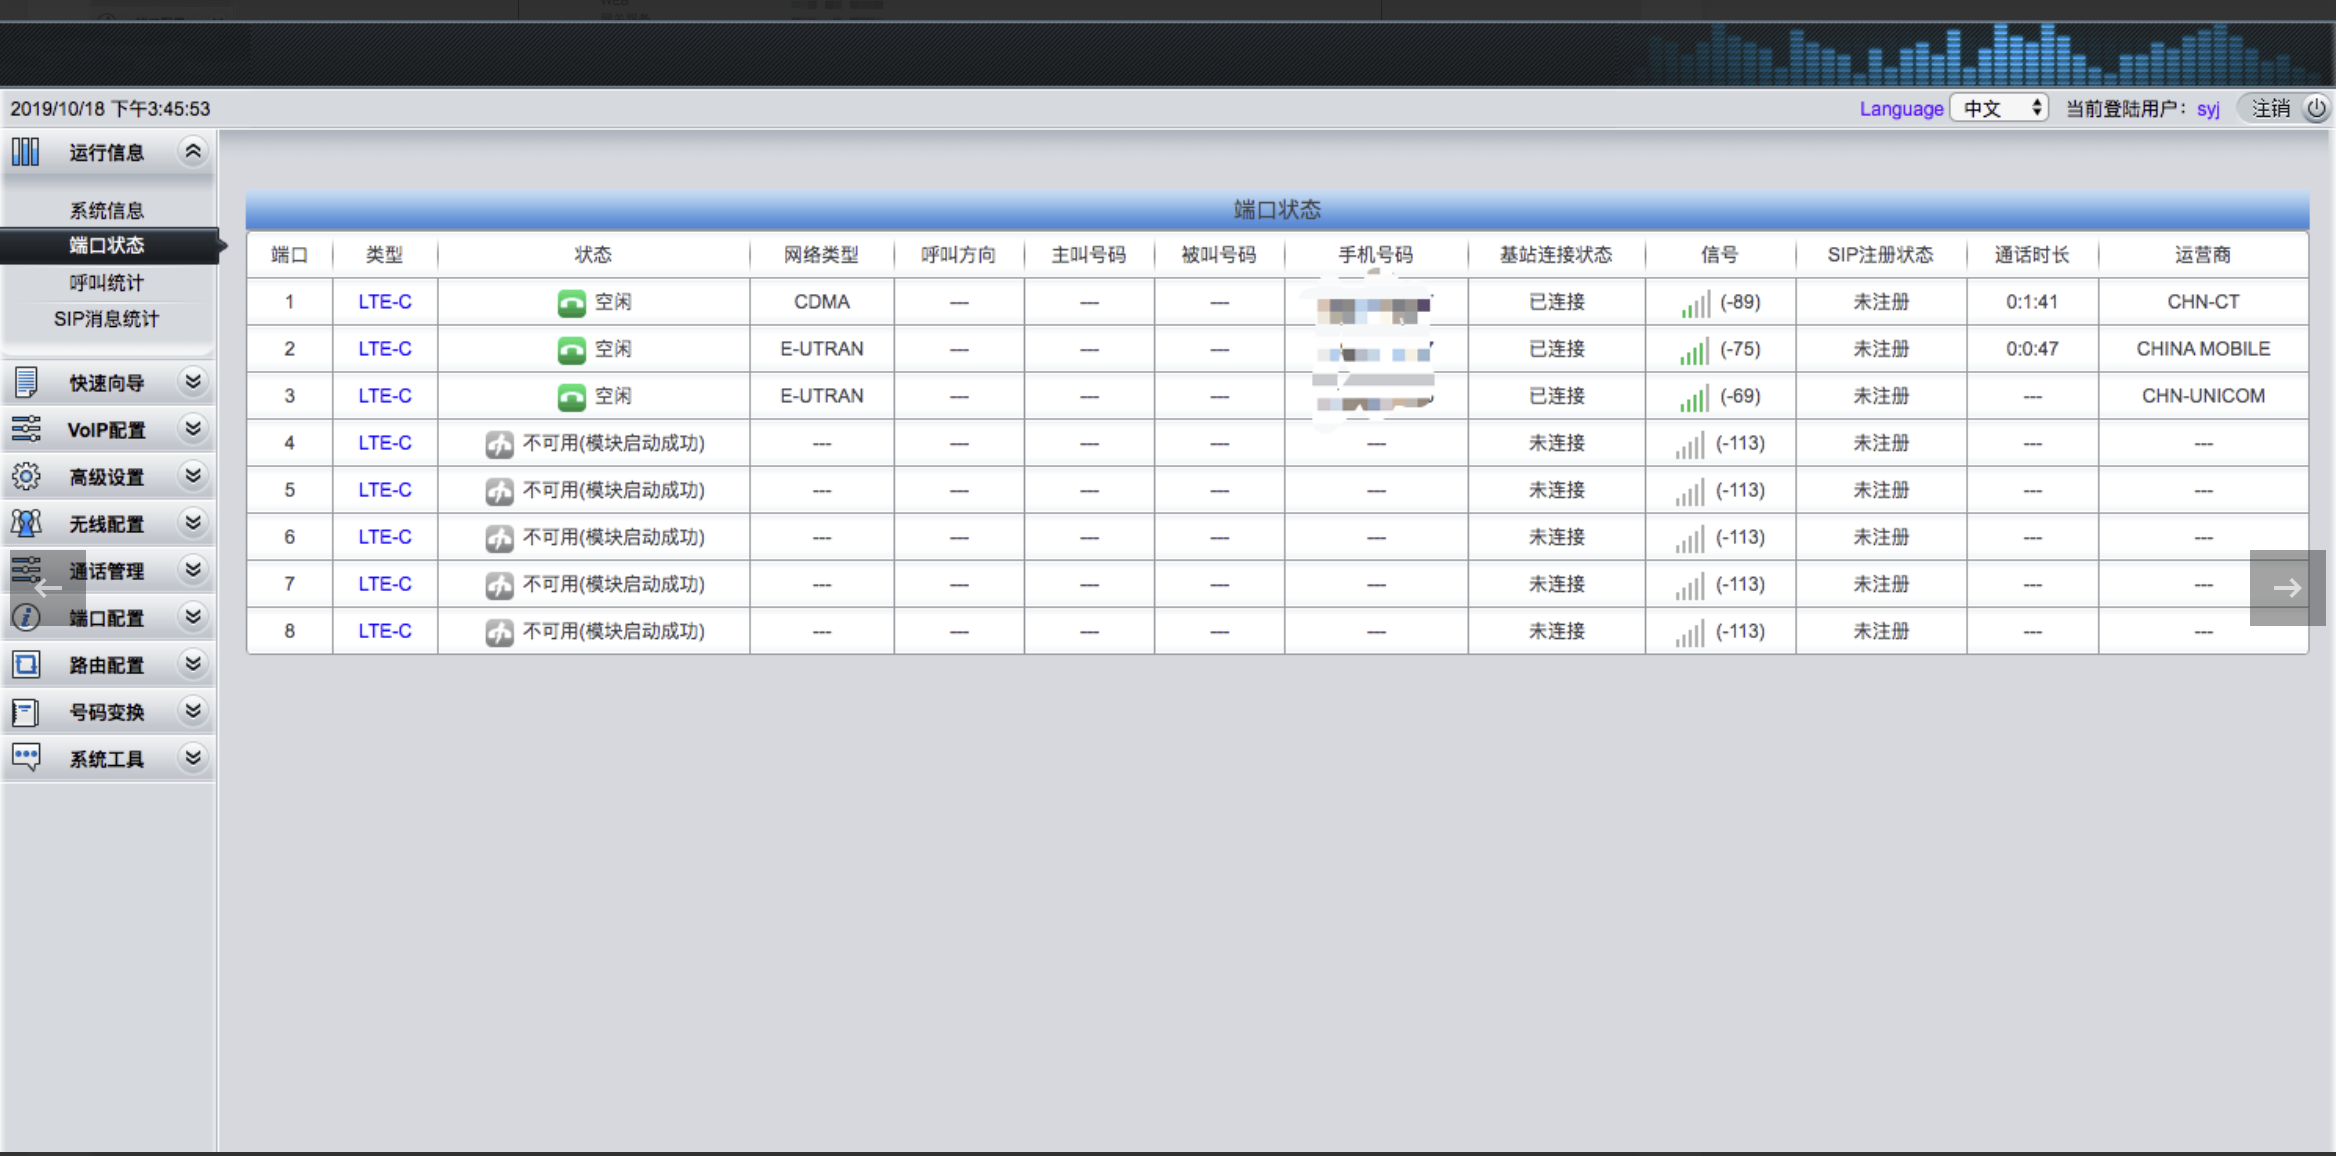
Task: Click port 4 signal bars icon
Action: pyautogui.click(x=1690, y=445)
